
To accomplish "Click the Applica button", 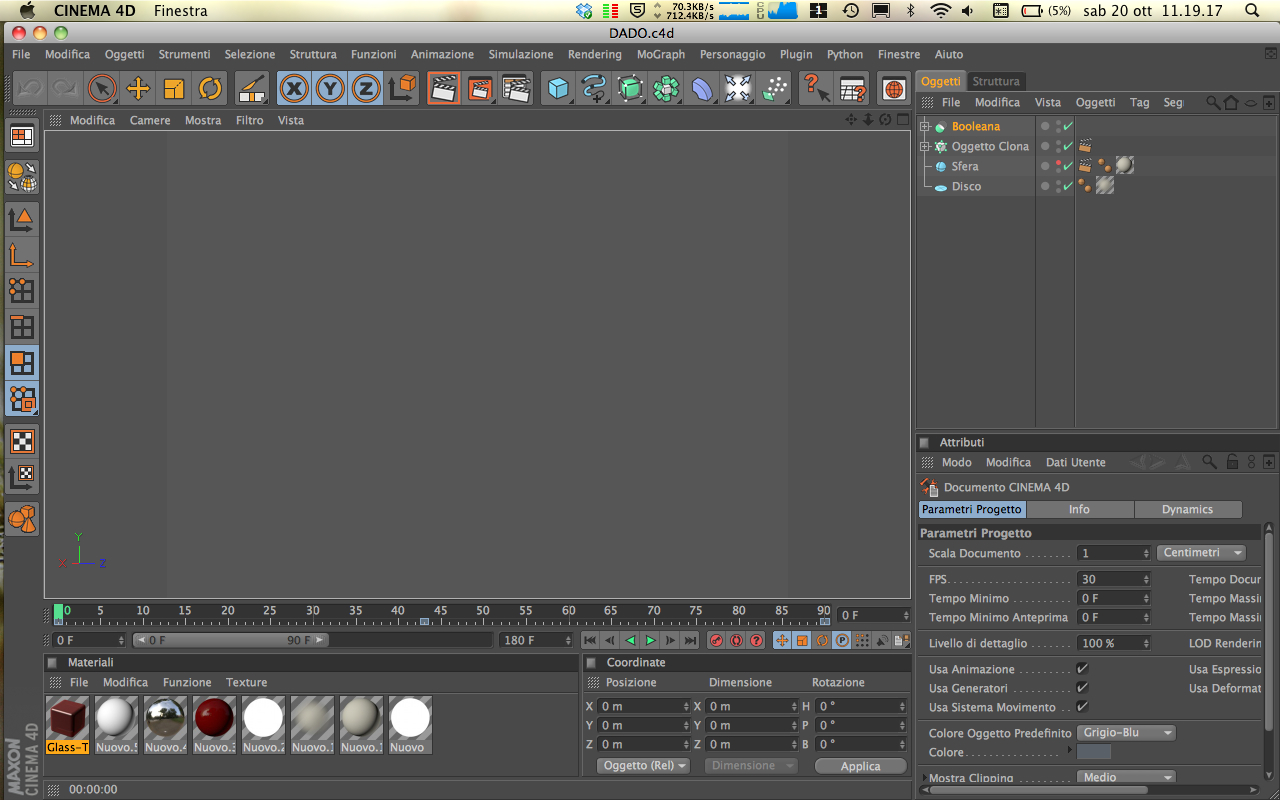I will [860, 766].
